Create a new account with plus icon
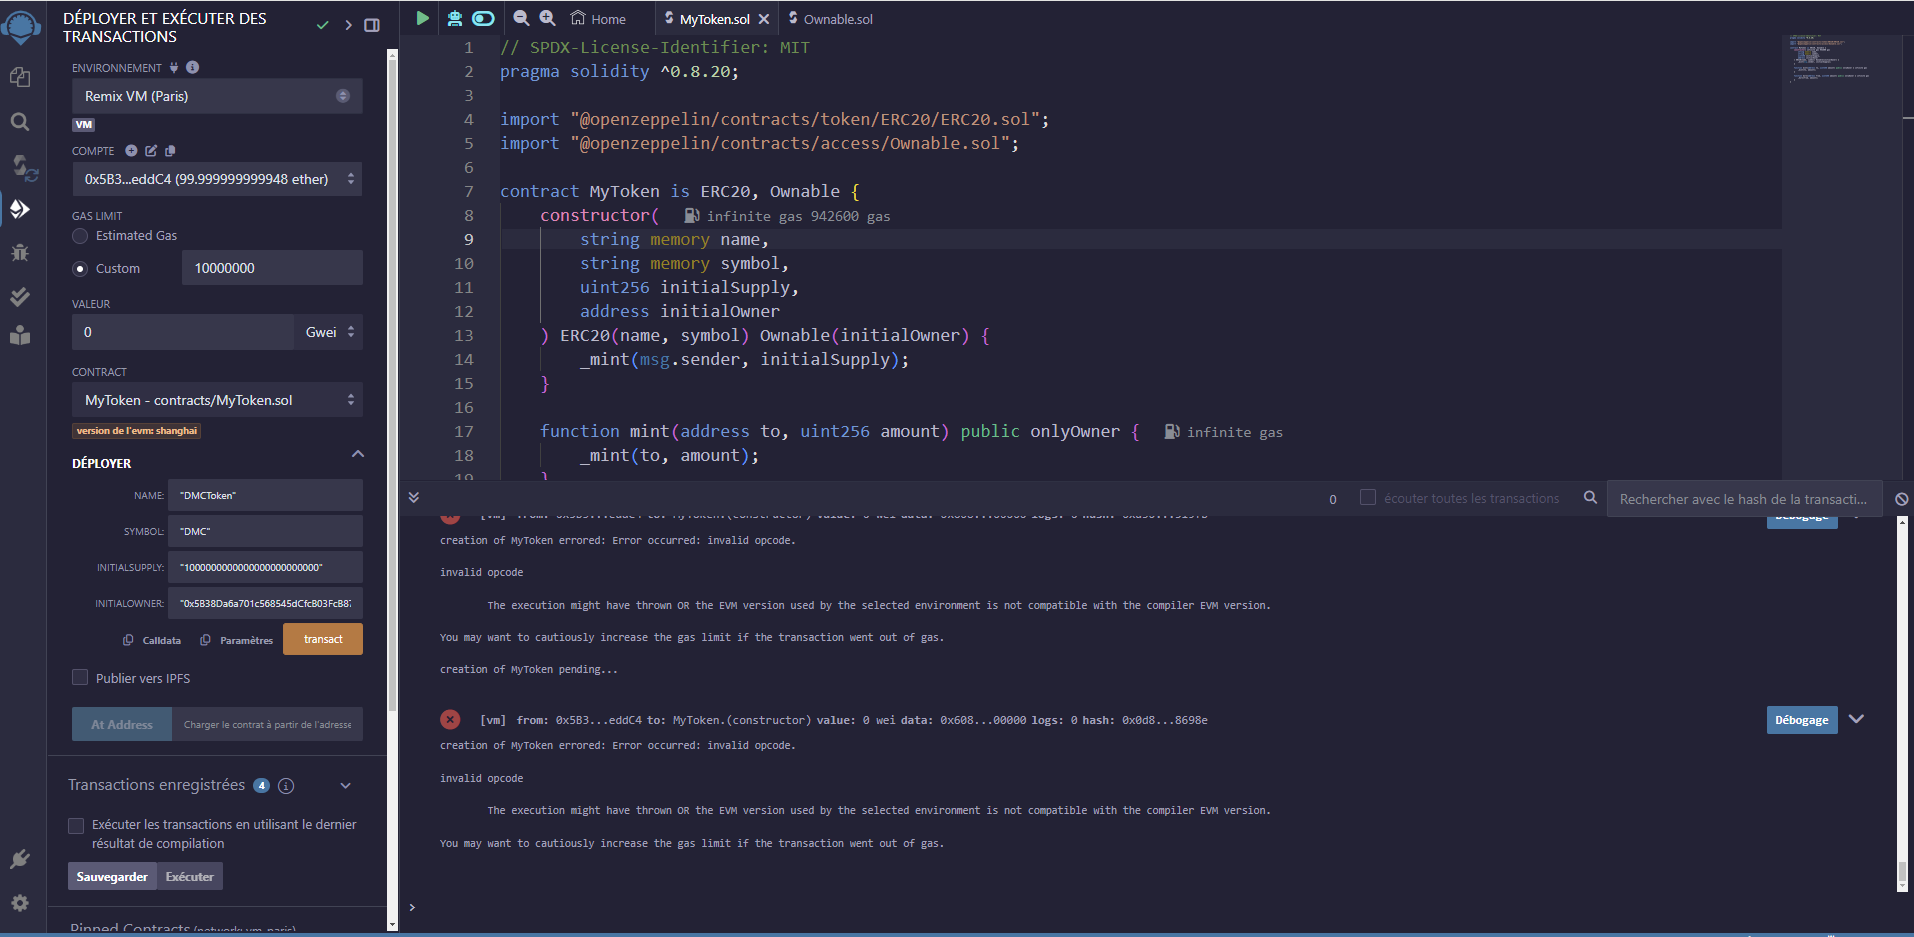Viewport: 1914px width, 937px height. pos(131,151)
